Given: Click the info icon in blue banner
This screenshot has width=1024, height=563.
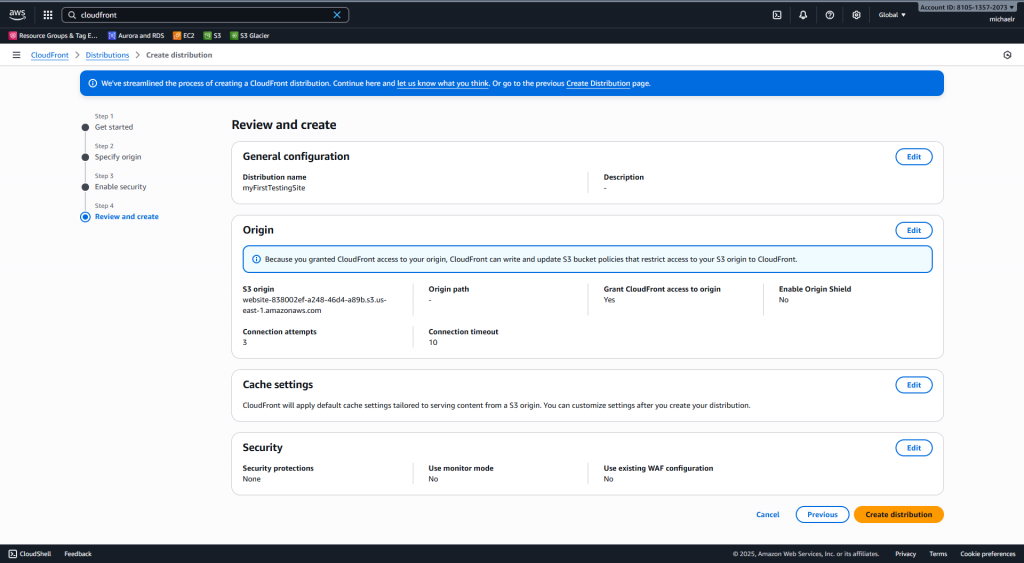Looking at the screenshot, I should point(93,83).
